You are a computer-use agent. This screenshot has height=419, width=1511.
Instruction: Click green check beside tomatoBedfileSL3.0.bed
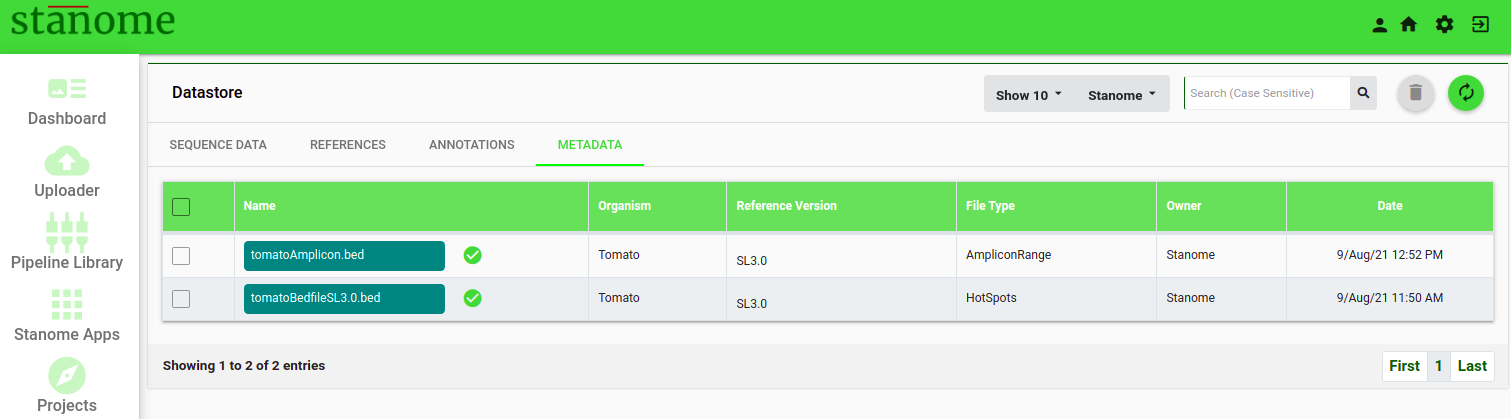(473, 298)
